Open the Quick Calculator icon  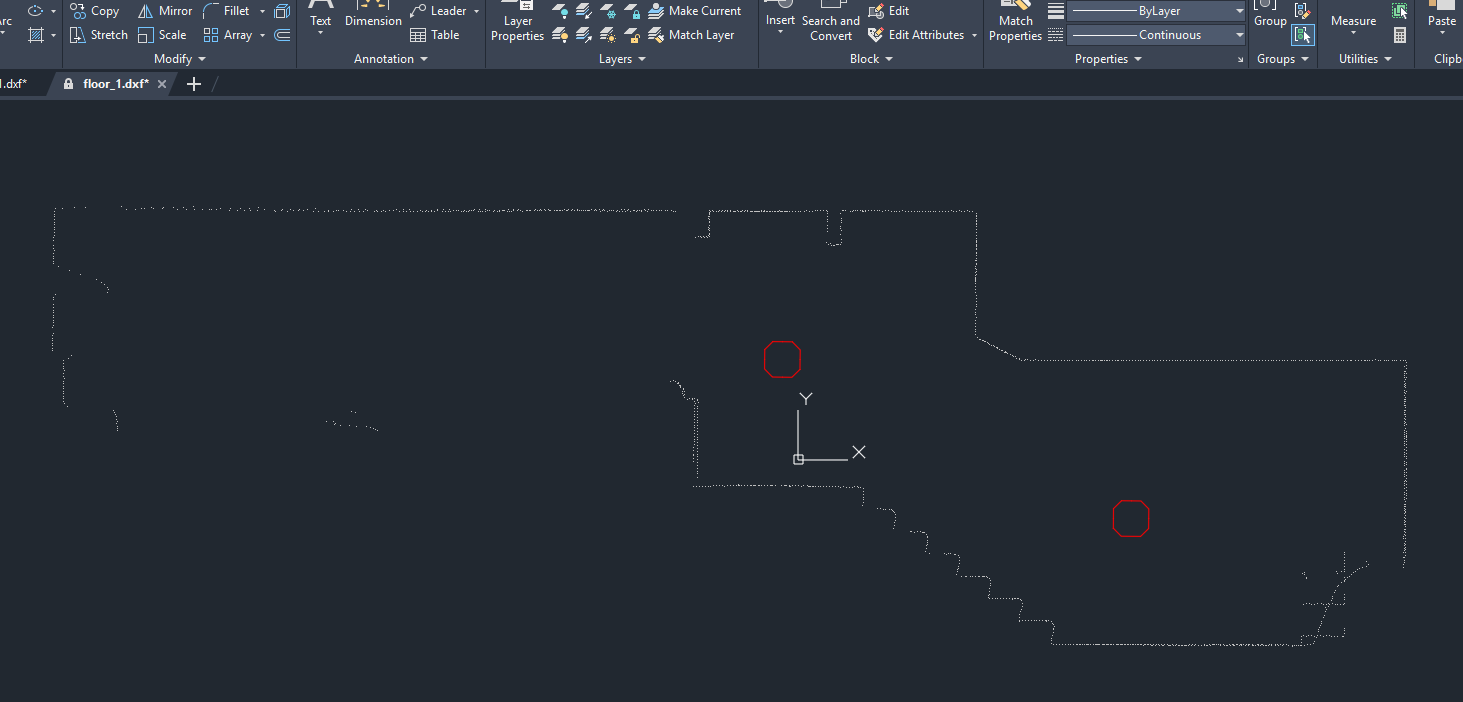pos(1400,35)
